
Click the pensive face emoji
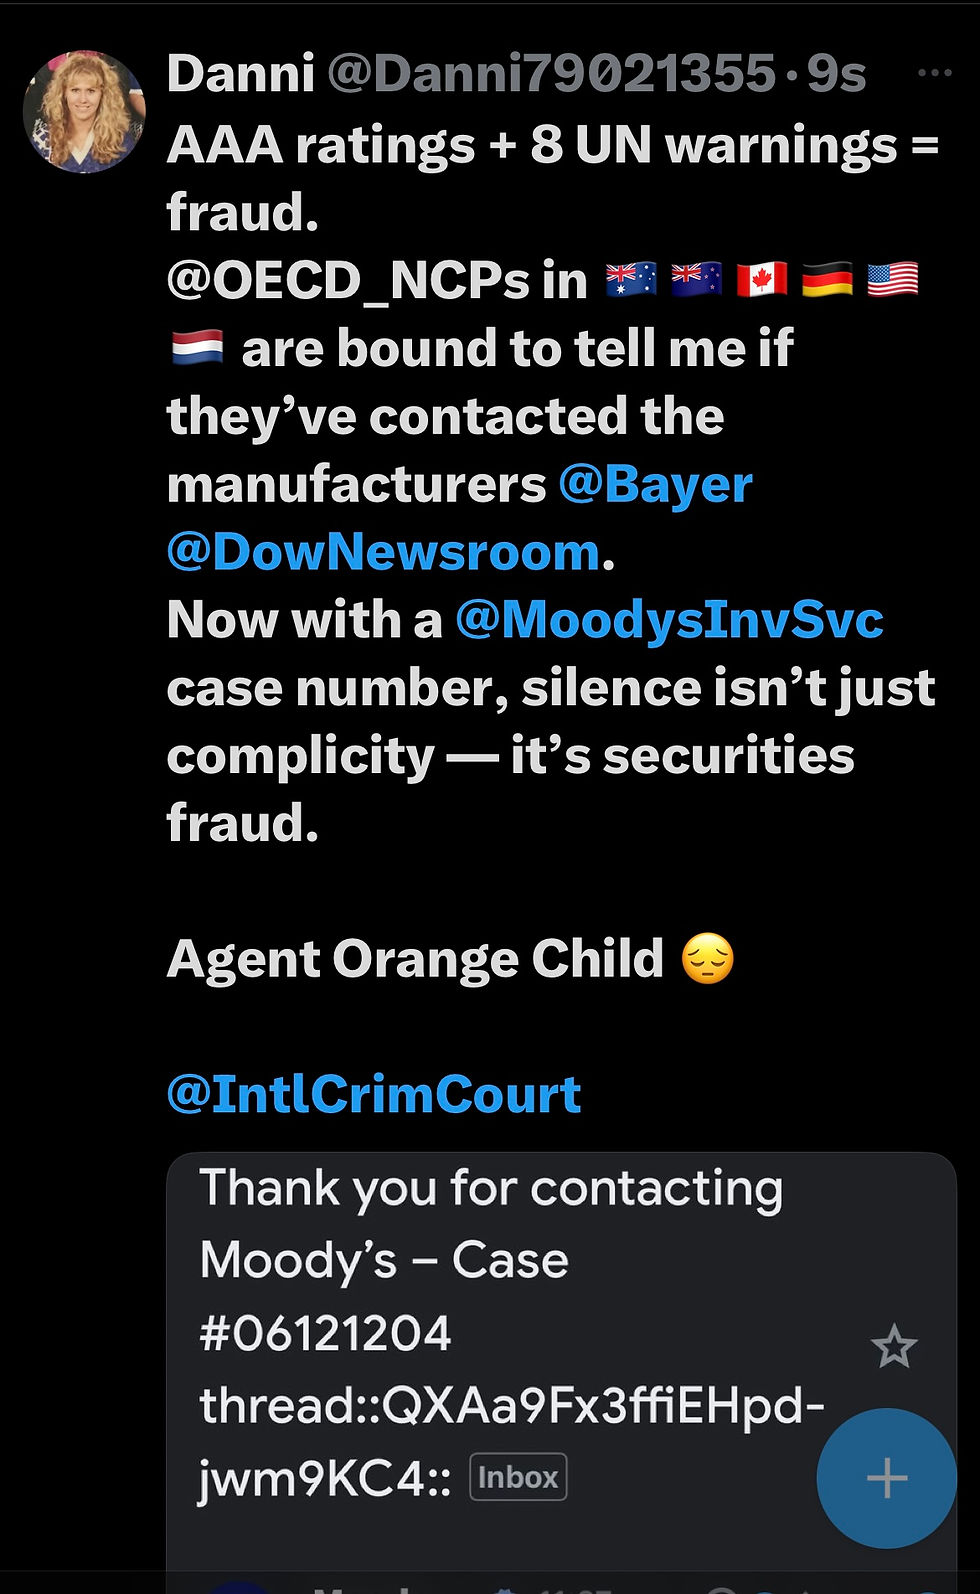tap(707, 958)
